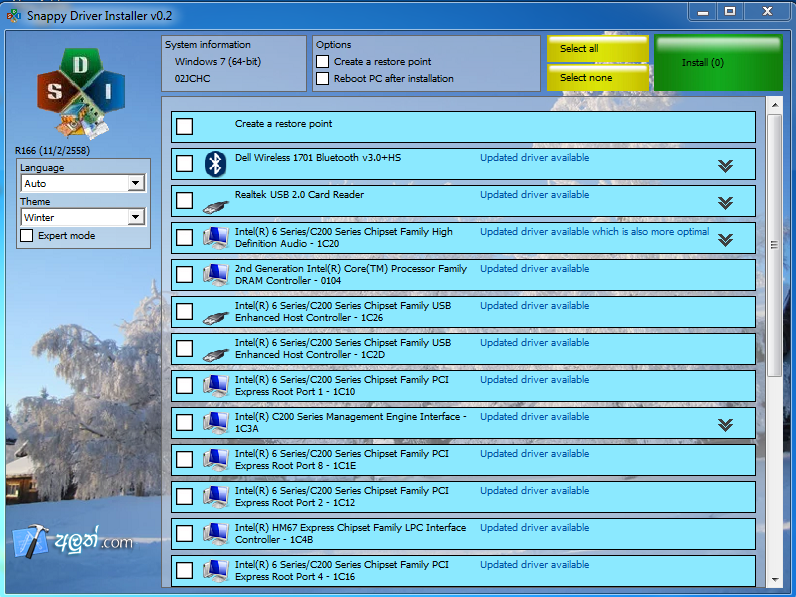
Task: Click the scrollbar down arrow
Action: (x=775, y=580)
